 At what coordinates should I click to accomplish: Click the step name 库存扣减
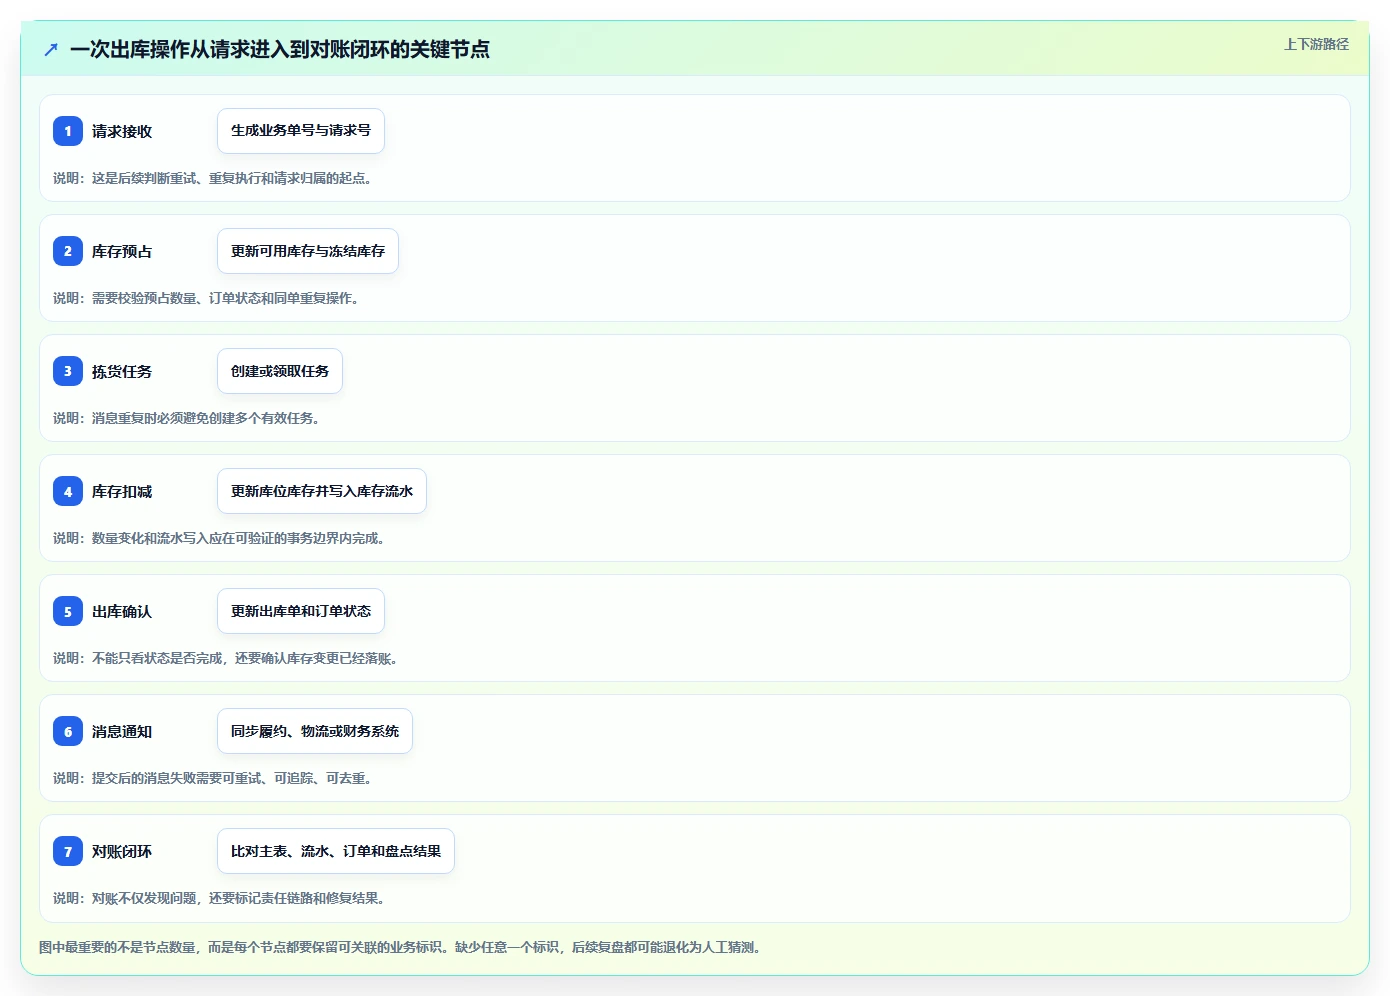(x=122, y=491)
